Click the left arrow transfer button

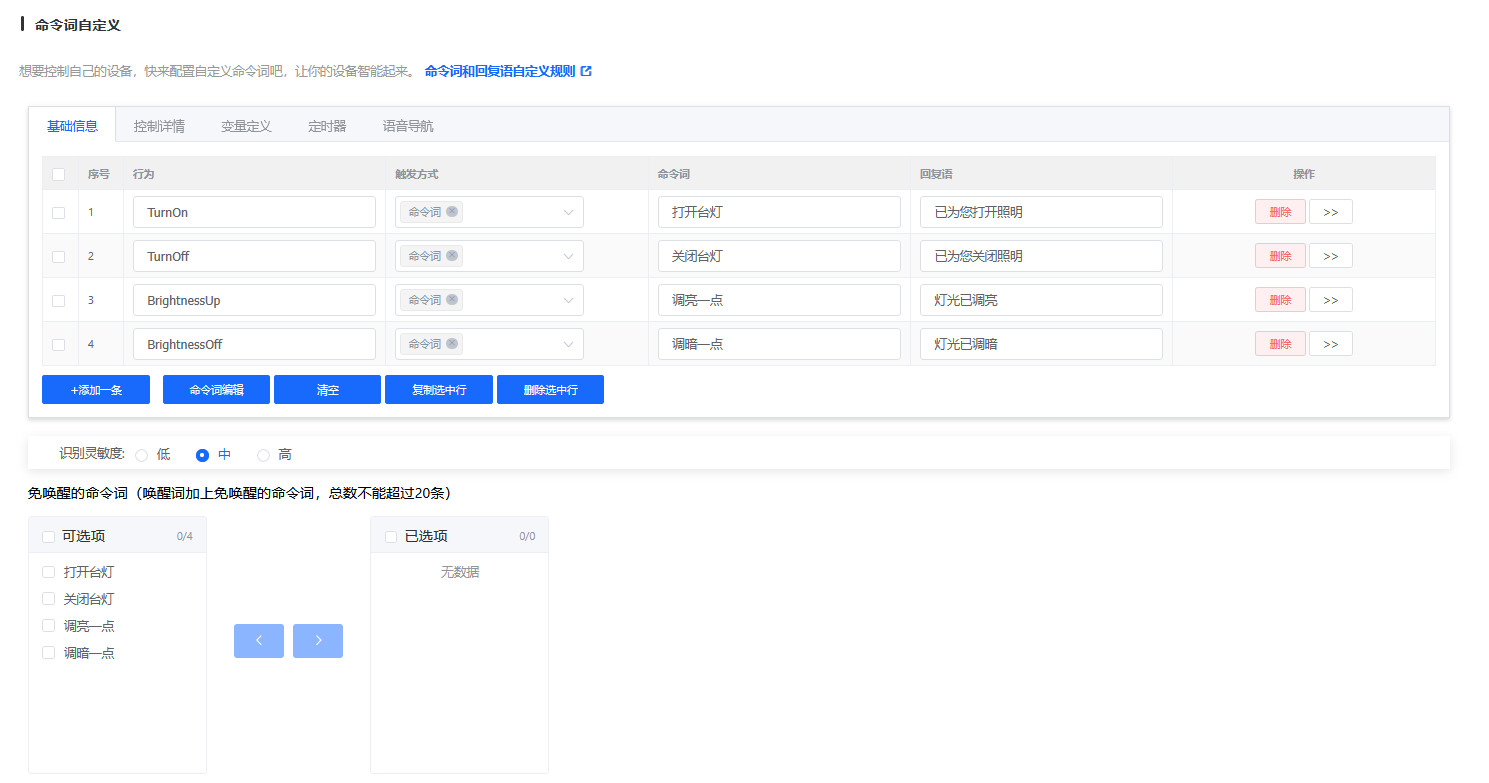259,641
